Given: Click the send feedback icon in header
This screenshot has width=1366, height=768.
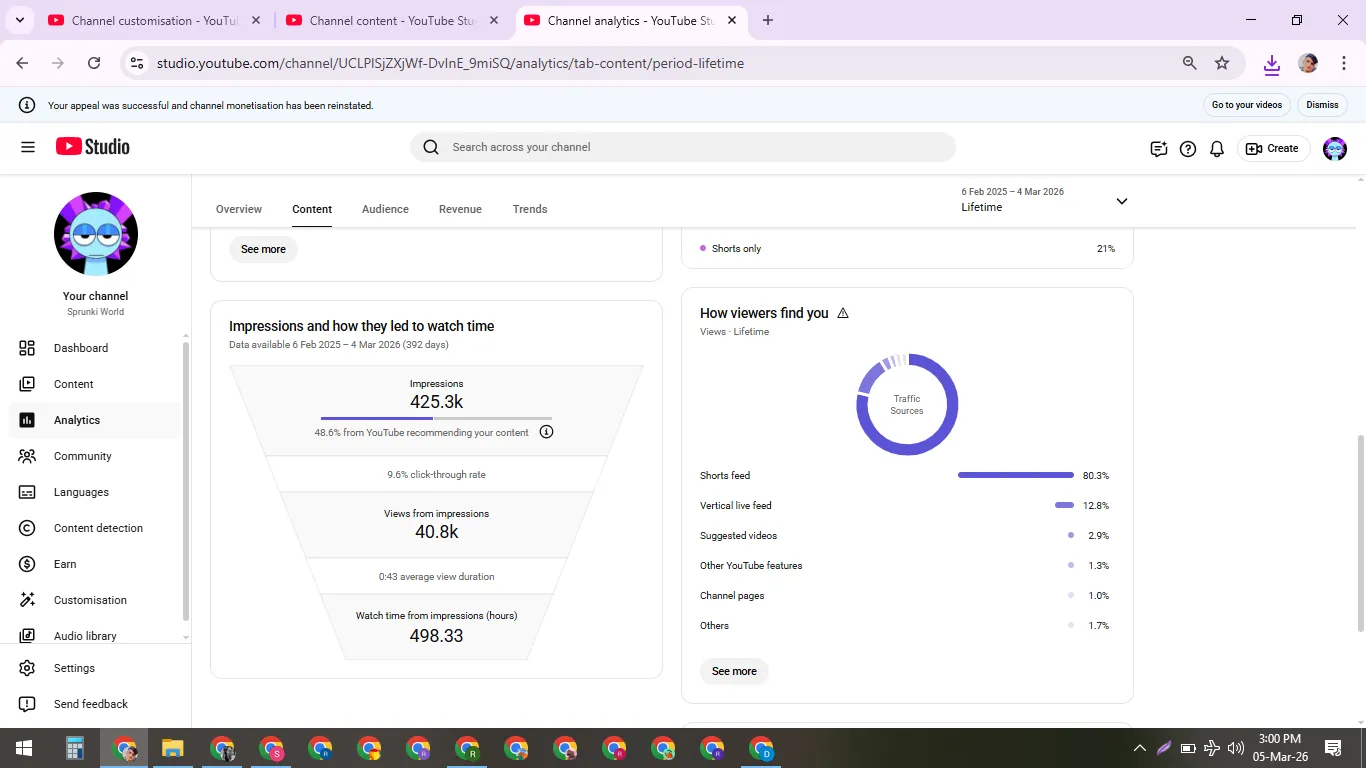Looking at the screenshot, I should click(1159, 149).
